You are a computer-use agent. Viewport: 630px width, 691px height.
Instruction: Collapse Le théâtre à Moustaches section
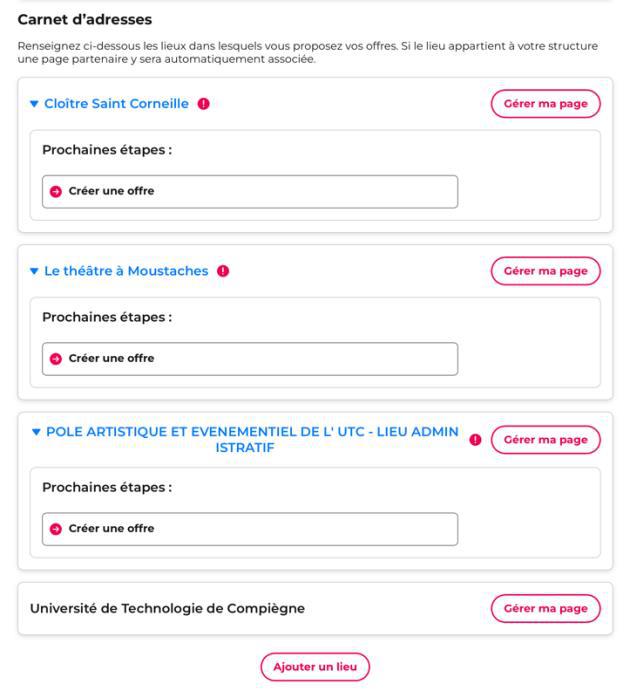pyautogui.click(x=35, y=271)
